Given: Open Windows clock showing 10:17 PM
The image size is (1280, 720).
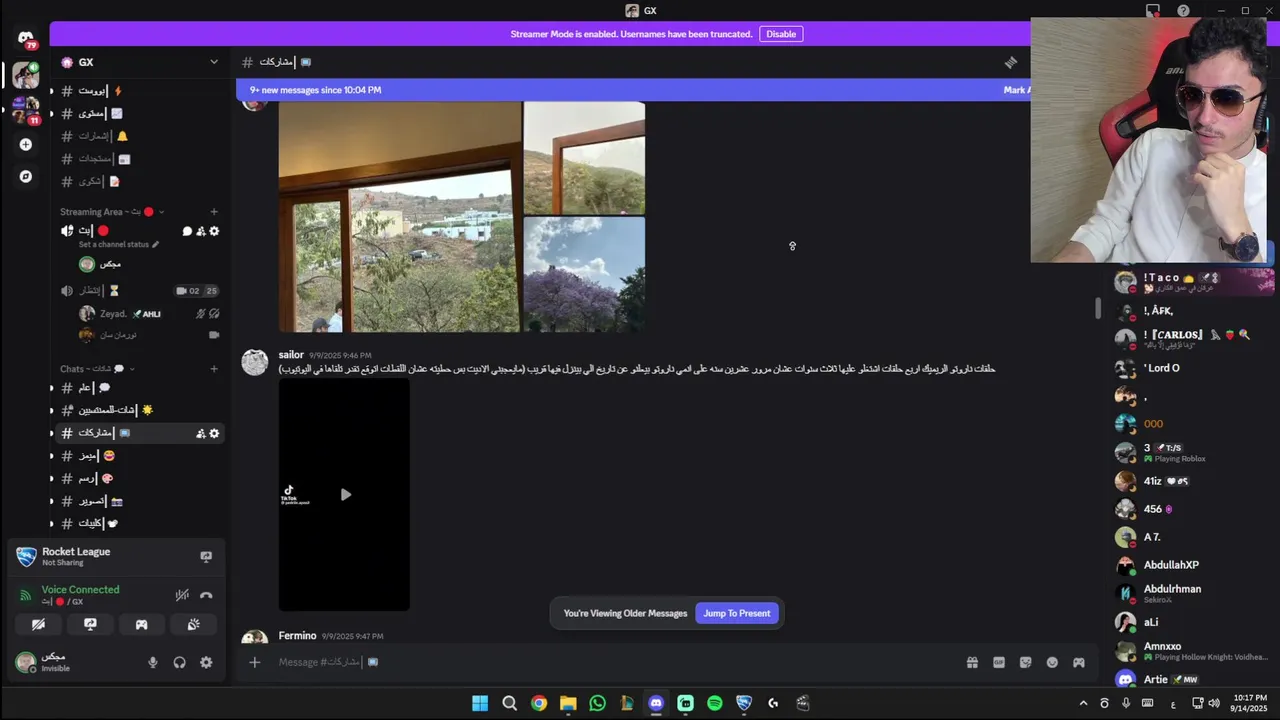Looking at the screenshot, I should 1250,703.
